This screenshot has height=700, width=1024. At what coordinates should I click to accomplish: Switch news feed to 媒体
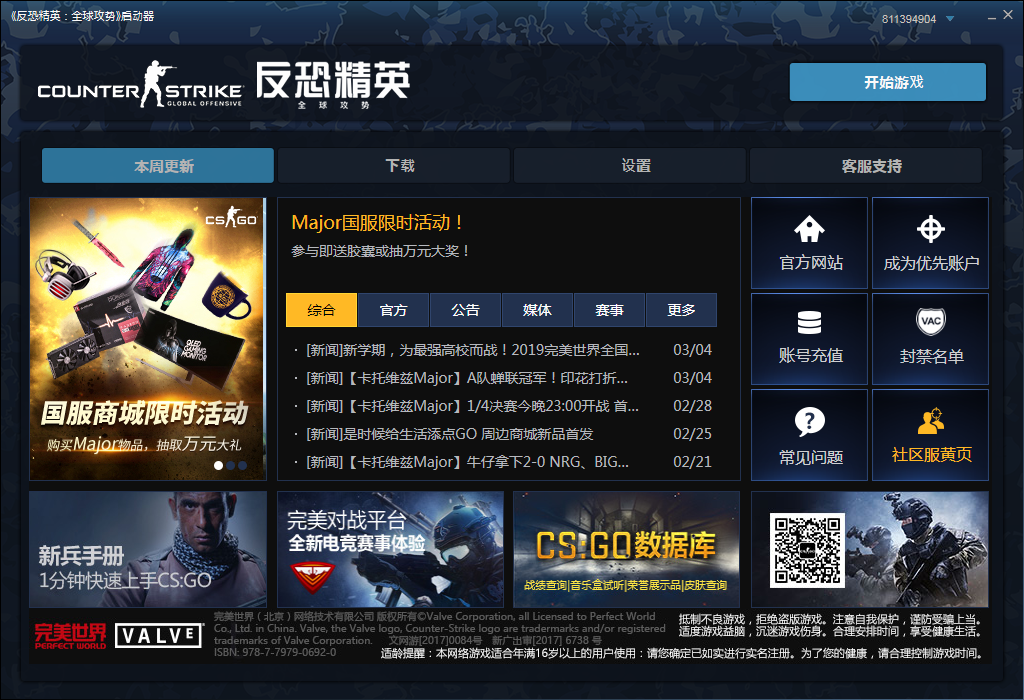[x=537, y=310]
